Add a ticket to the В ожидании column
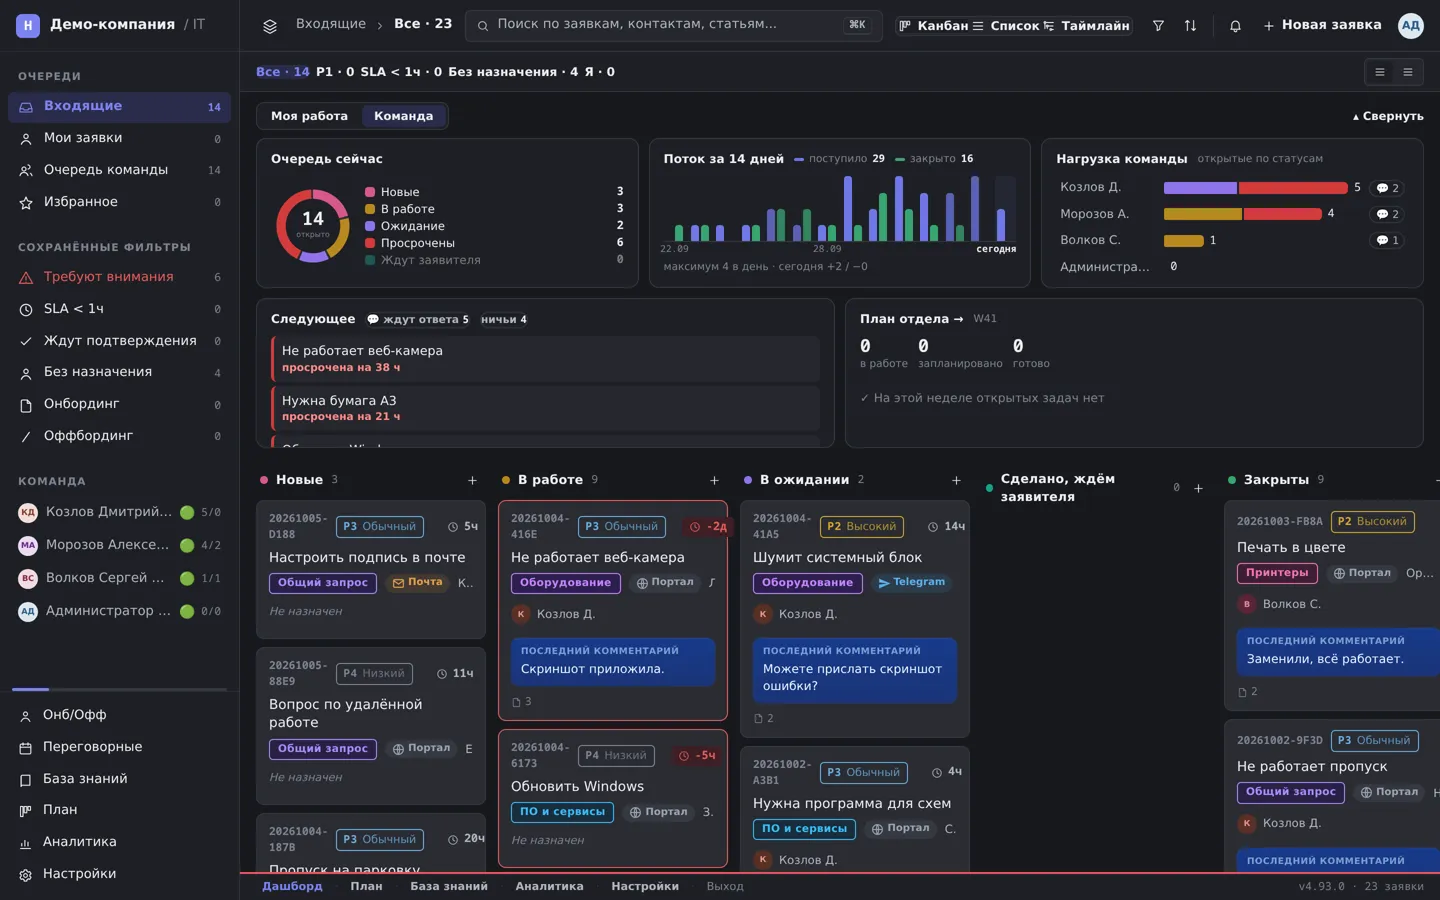The height and width of the screenshot is (900, 1440). 956,481
